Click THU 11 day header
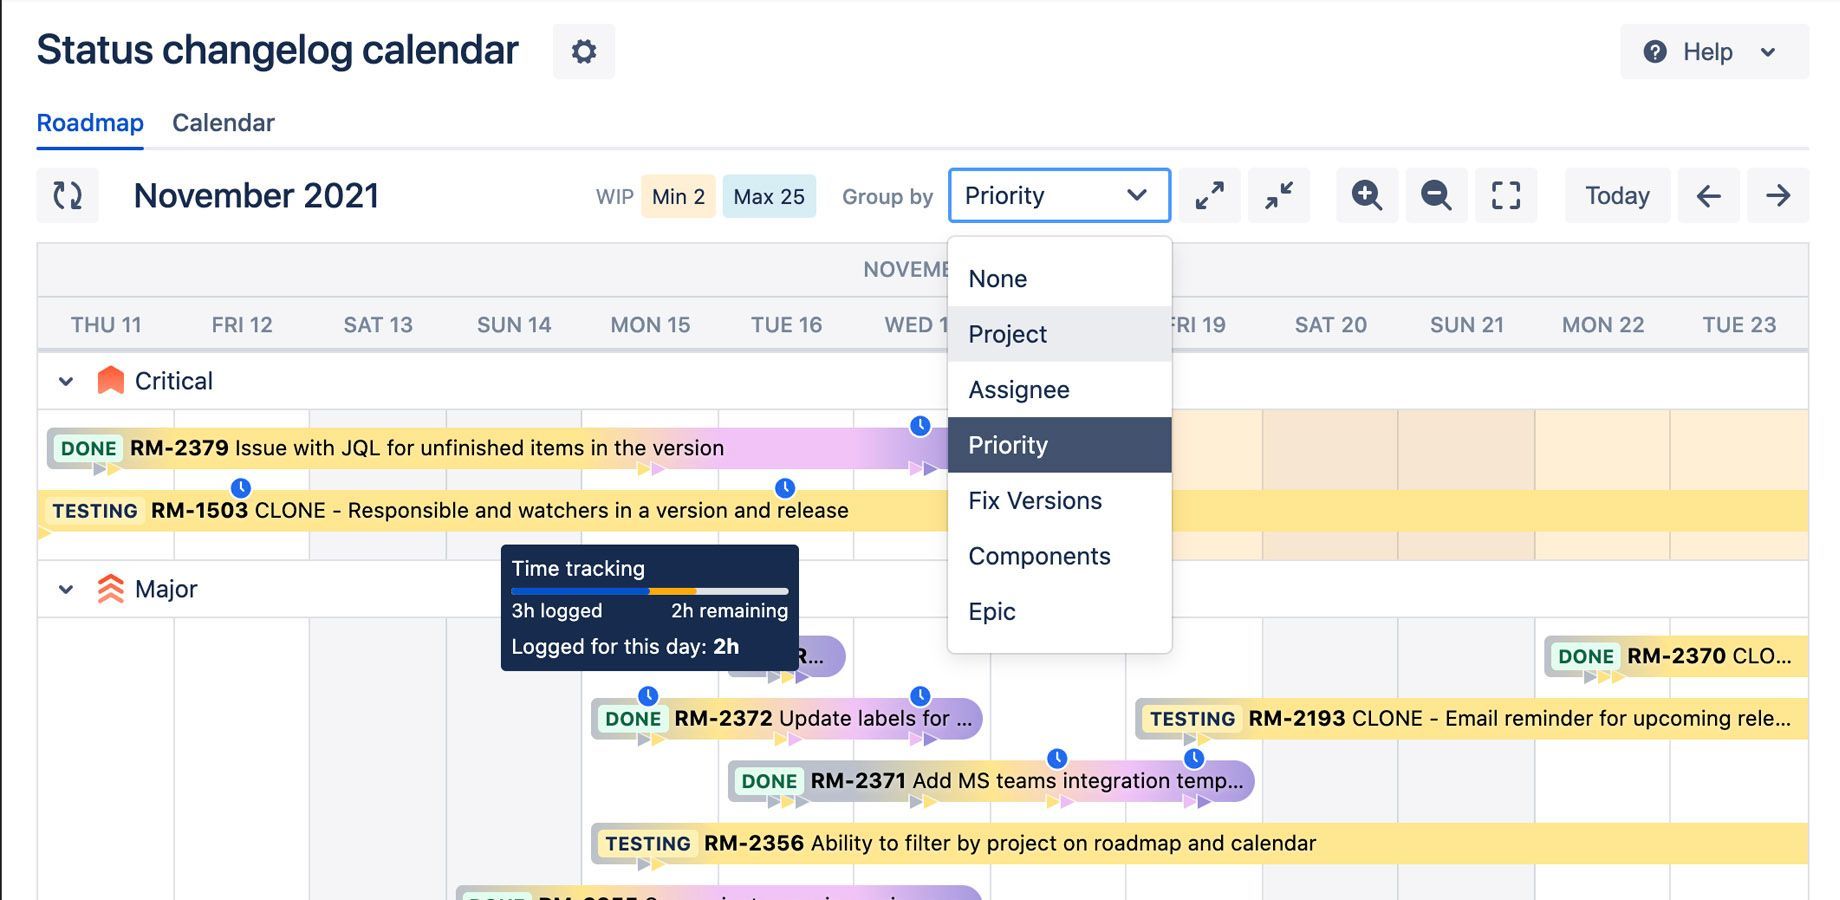 (x=106, y=324)
